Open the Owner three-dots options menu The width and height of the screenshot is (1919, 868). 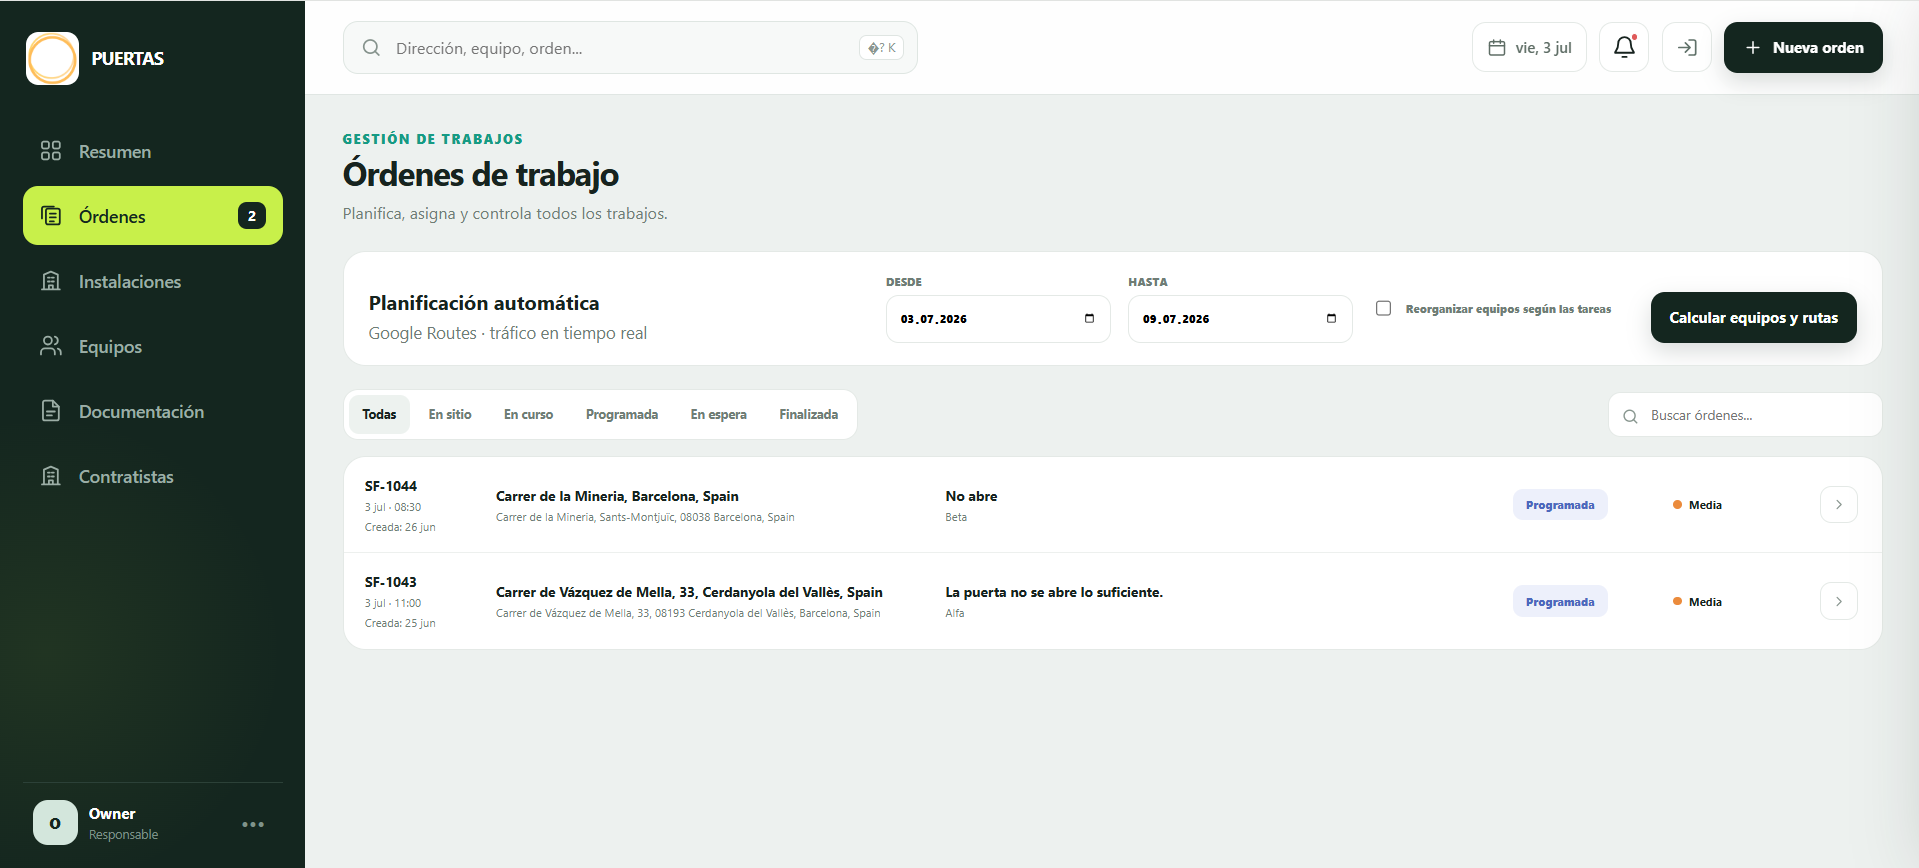click(x=253, y=824)
